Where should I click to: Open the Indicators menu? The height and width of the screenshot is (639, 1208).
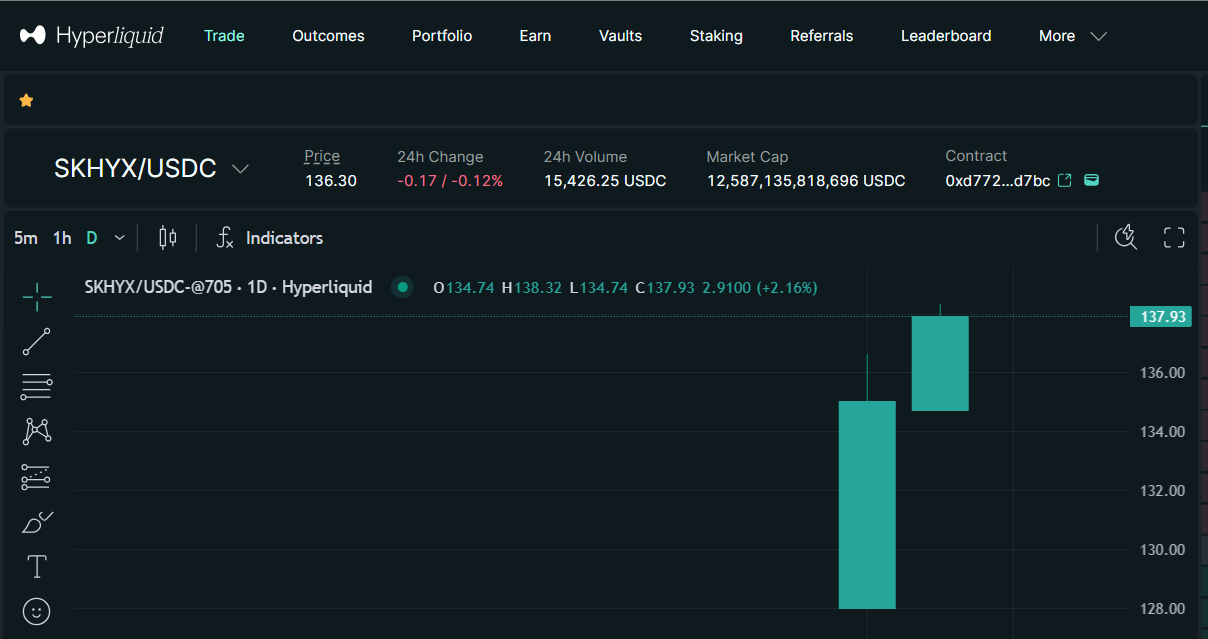(x=270, y=238)
